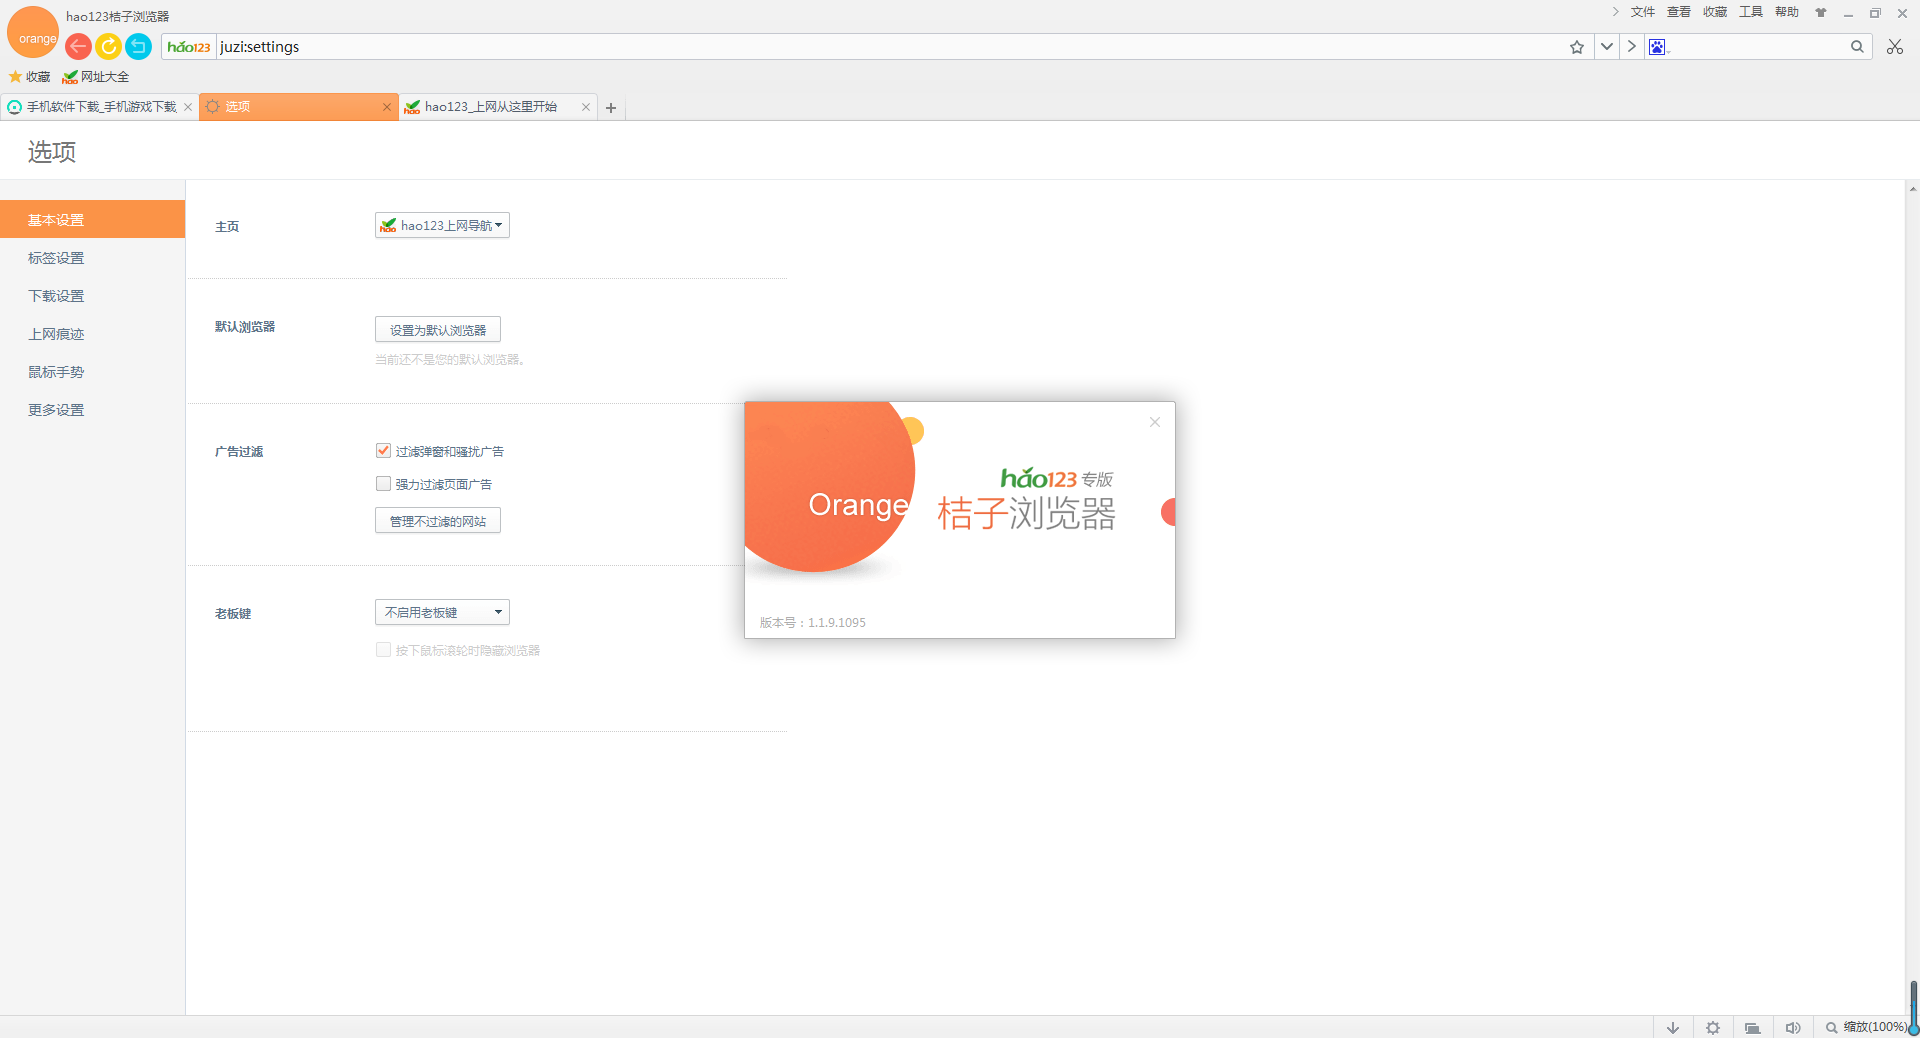Close the about dialog with X

coord(1155,422)
